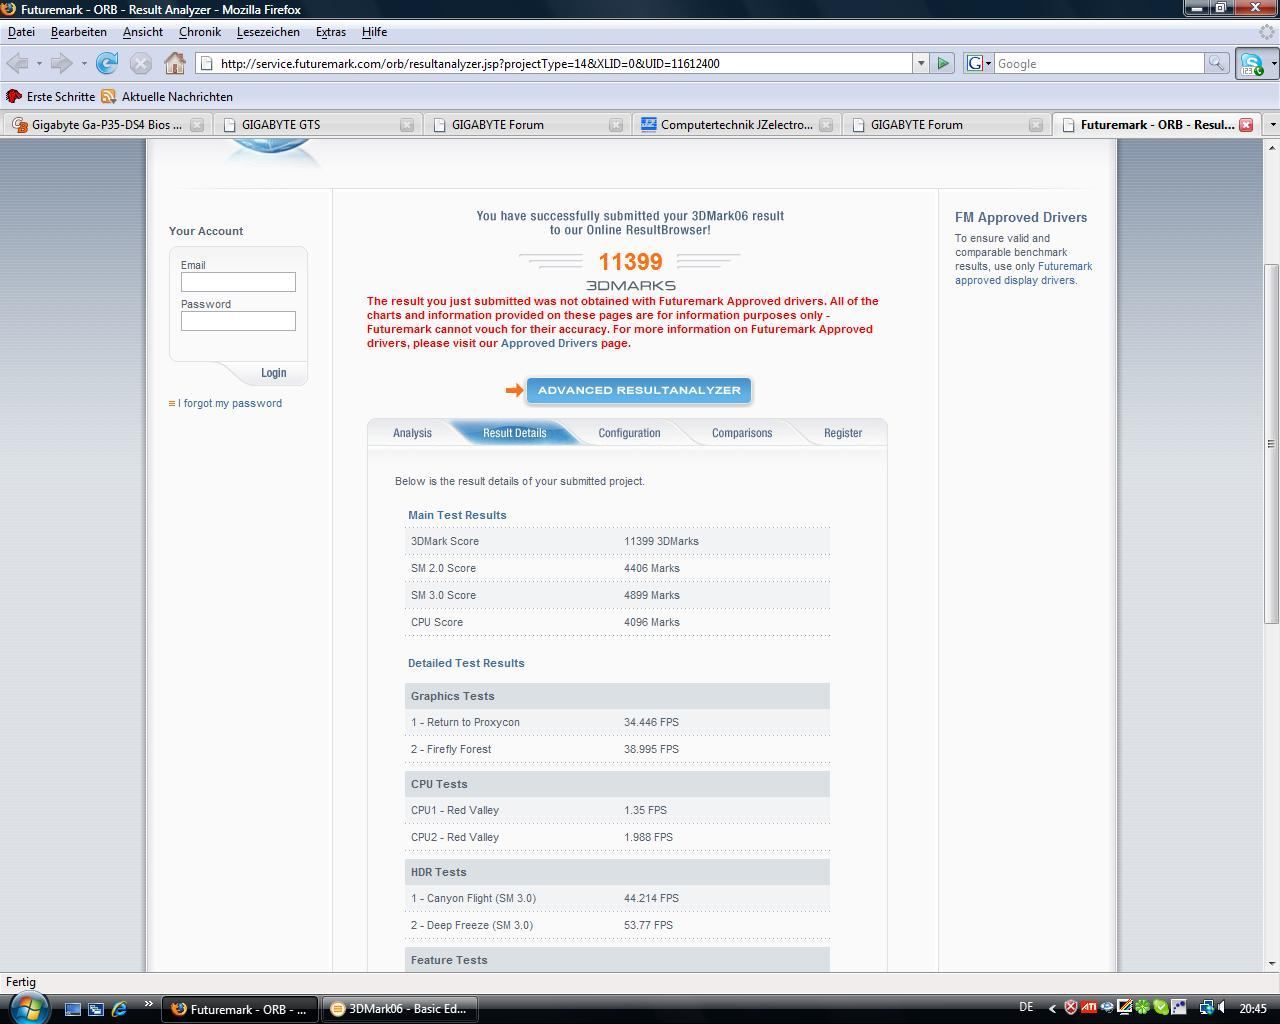
Task: Open the Chronik menu
Action: coord(200,32)
